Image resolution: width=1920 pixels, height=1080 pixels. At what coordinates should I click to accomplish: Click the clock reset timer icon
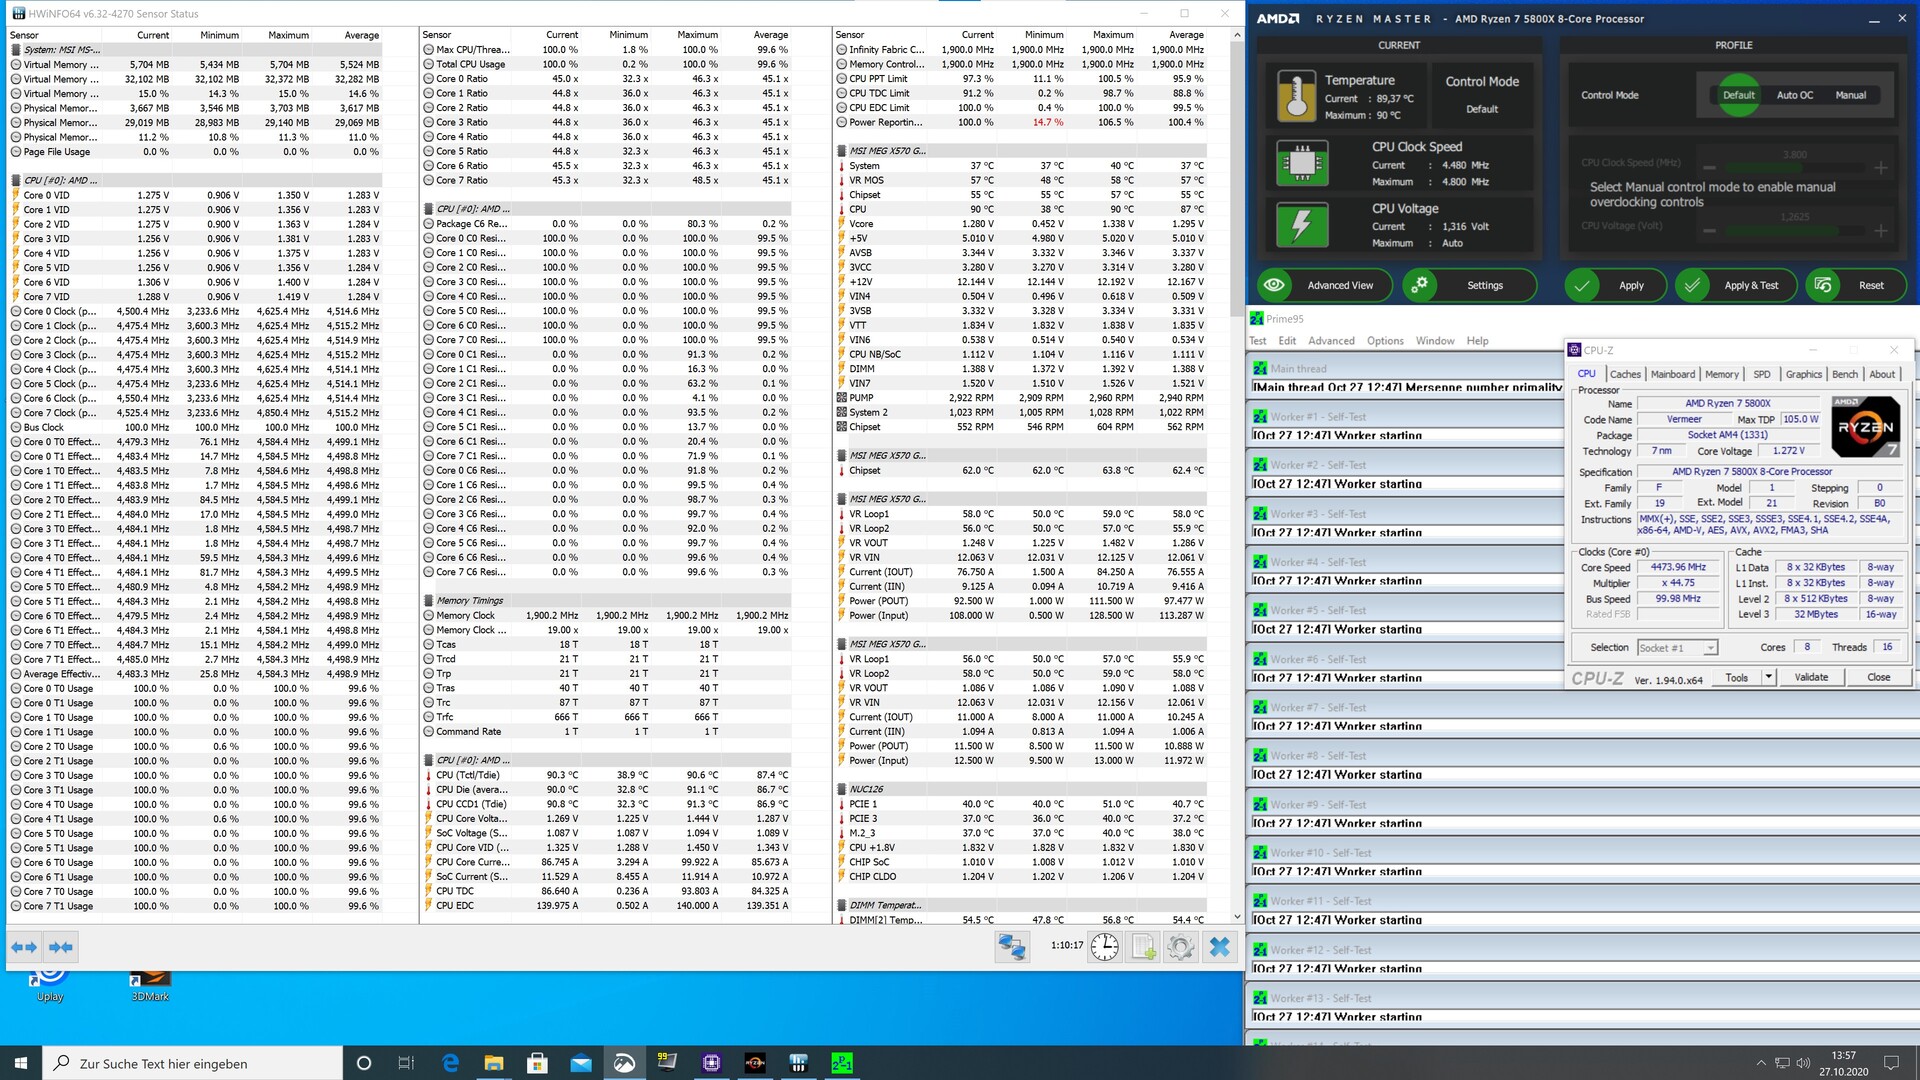click(x=1105, y=947)
